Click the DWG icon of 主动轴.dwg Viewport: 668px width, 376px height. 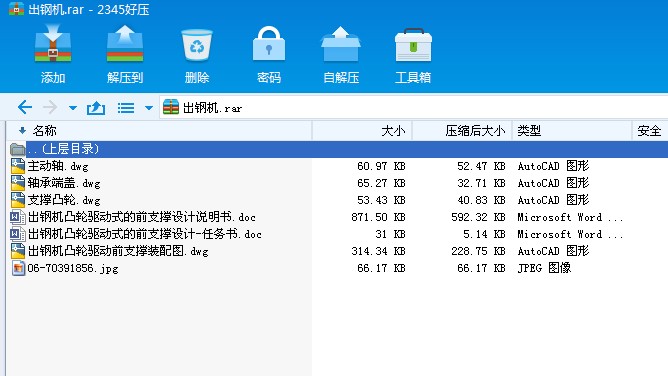point(17,166)
